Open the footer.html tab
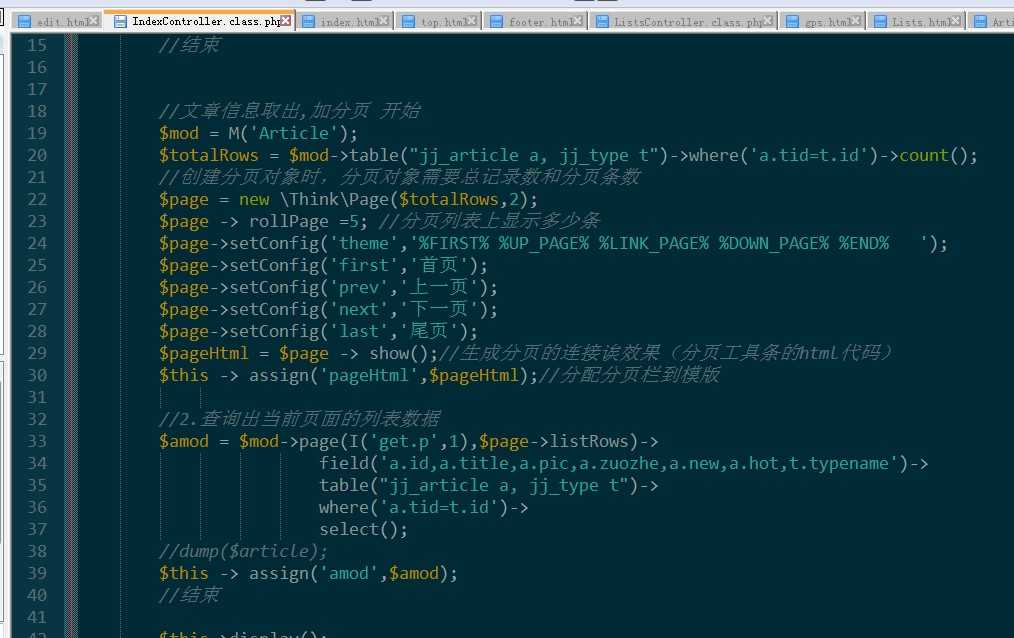This screenshot has height=638, width=1014. (536, 21)
